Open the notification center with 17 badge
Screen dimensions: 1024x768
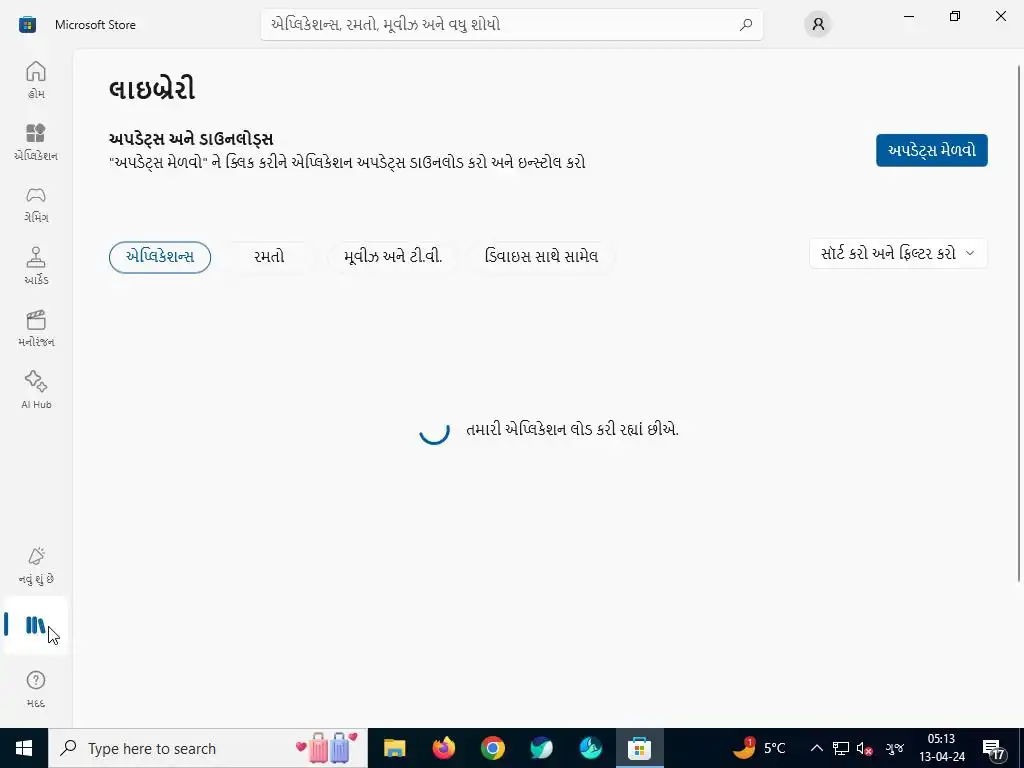click(x=994, y=749)
